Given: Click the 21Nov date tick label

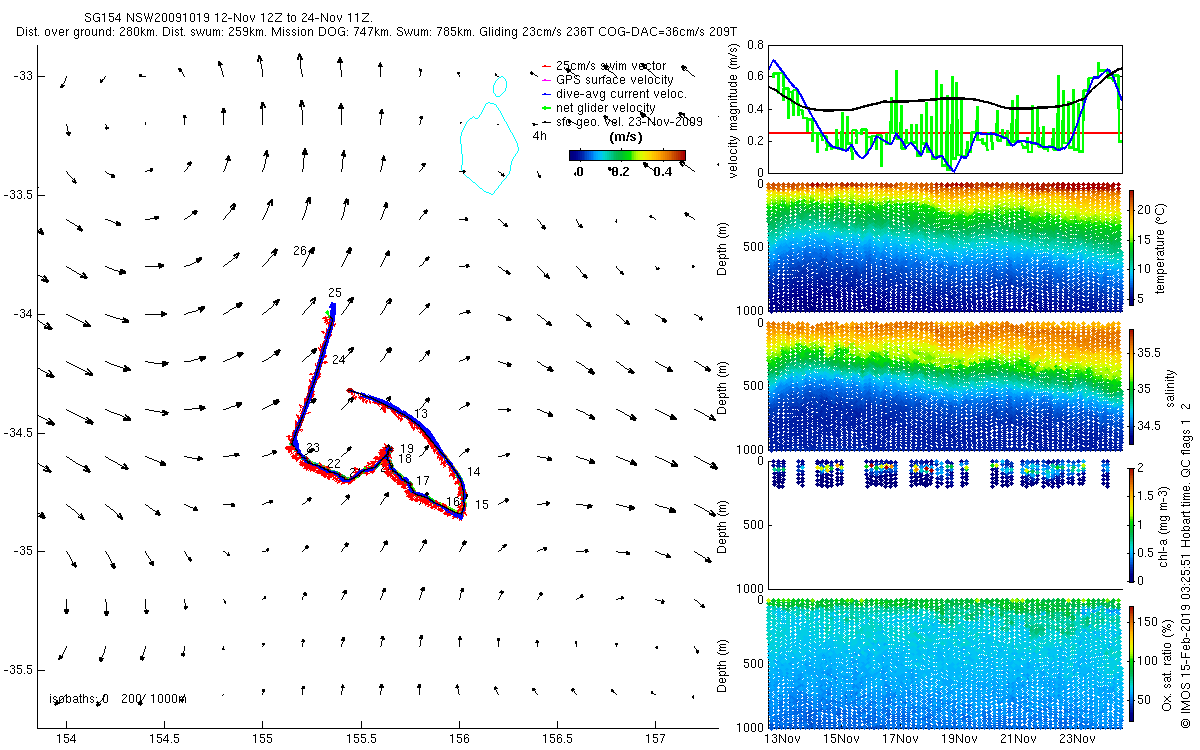Looking at the screenshot, I should pyautogui.click(x=1018, y=739).
